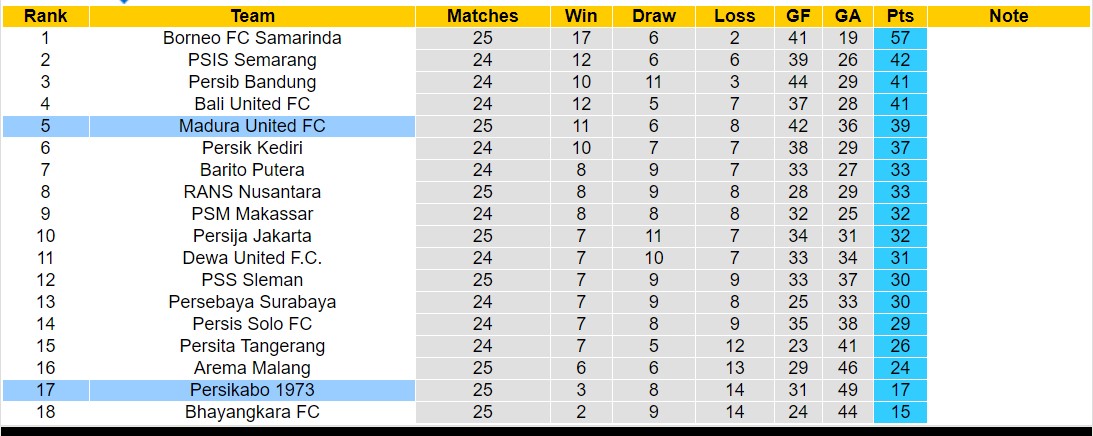Image resolution: width=1093 pixels, height=436 pixels.
Task: Select highlighted Persikabo 1973 row
Action: point(252,390)
